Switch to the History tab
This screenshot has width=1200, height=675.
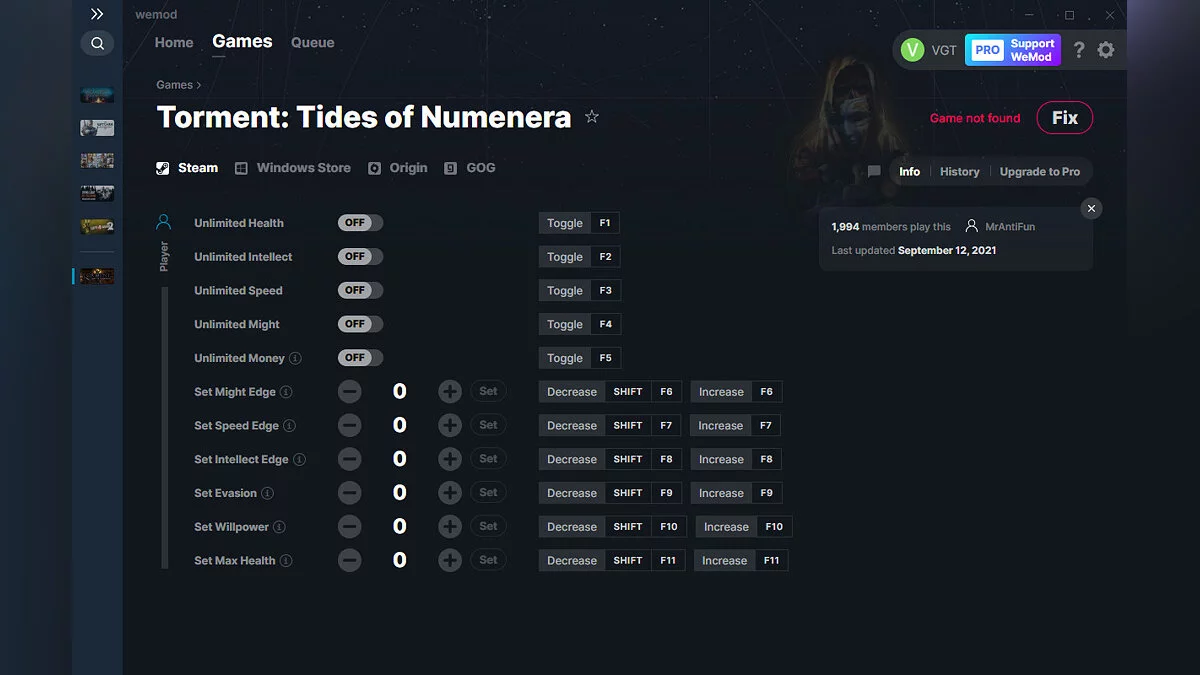tap(959, 171)
